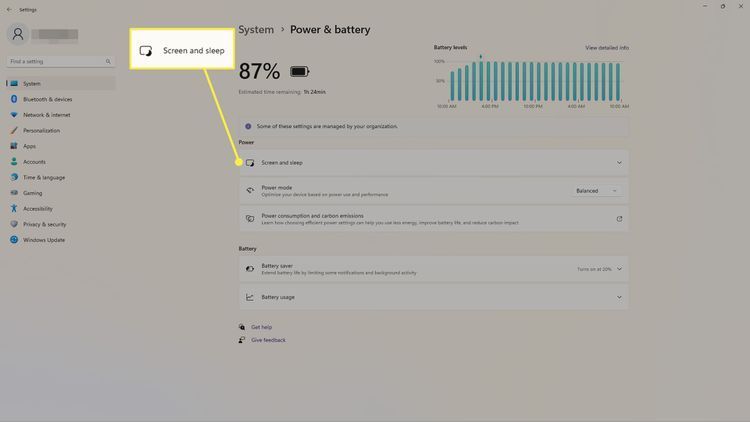Open Network & internet settings
This screenshot has width=750, height=422.
coord(45,115)
